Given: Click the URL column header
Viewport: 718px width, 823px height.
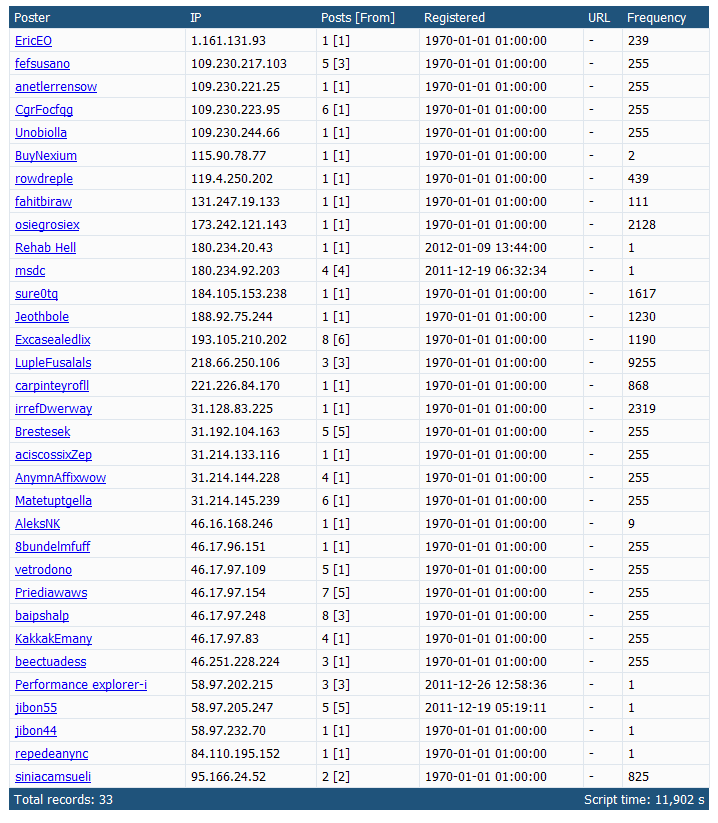Looking at the screenshot, I should [599, 17].
